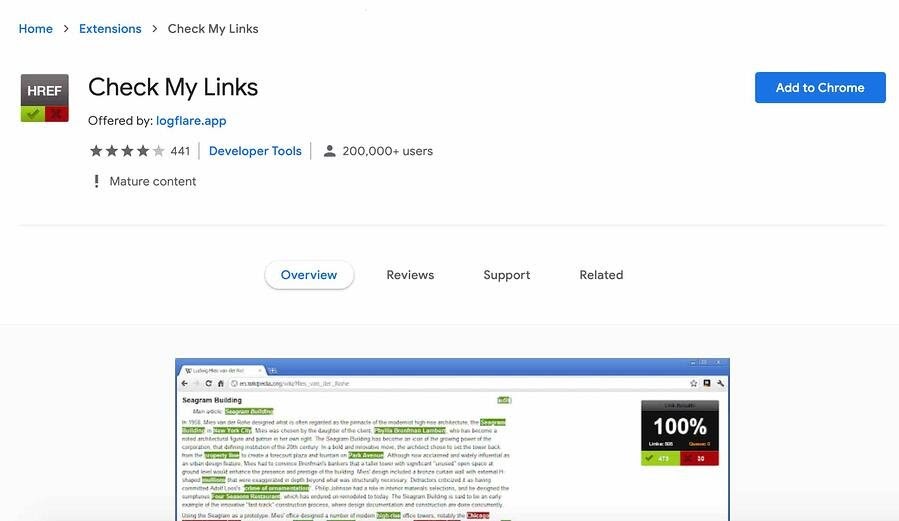Click the wrench menu icon in preview browser
Viewport: 899px width, 521px height.
721,383
